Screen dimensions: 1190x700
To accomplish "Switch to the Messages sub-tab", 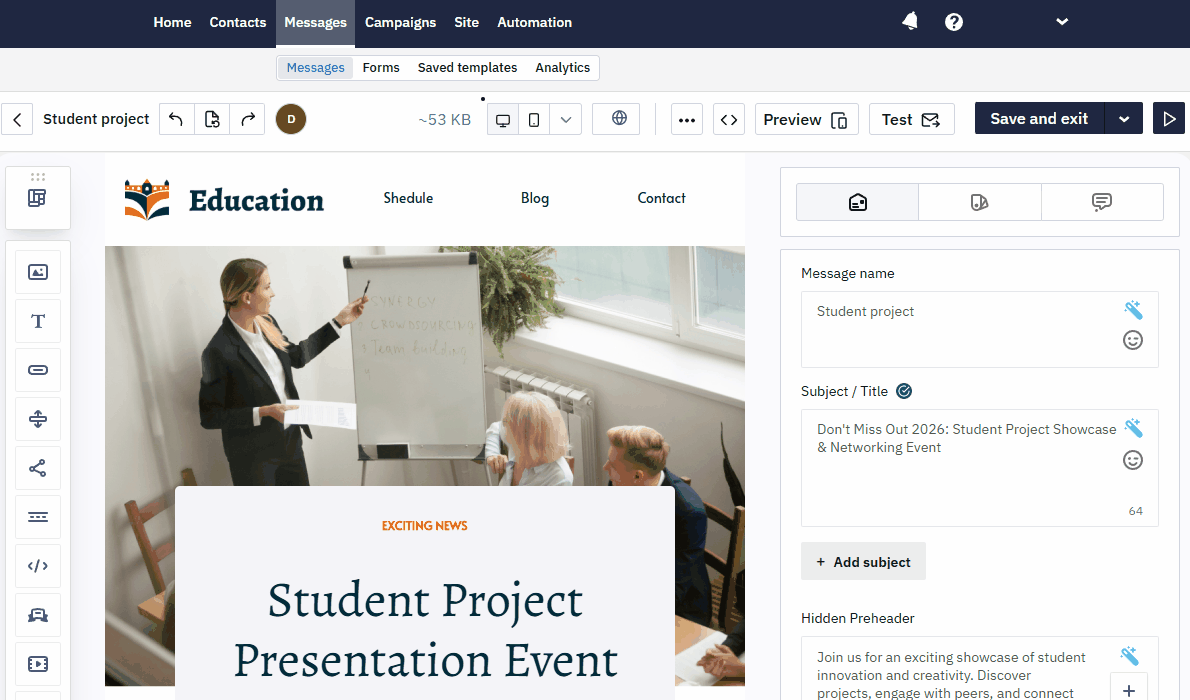I will (x=315, y=68).
